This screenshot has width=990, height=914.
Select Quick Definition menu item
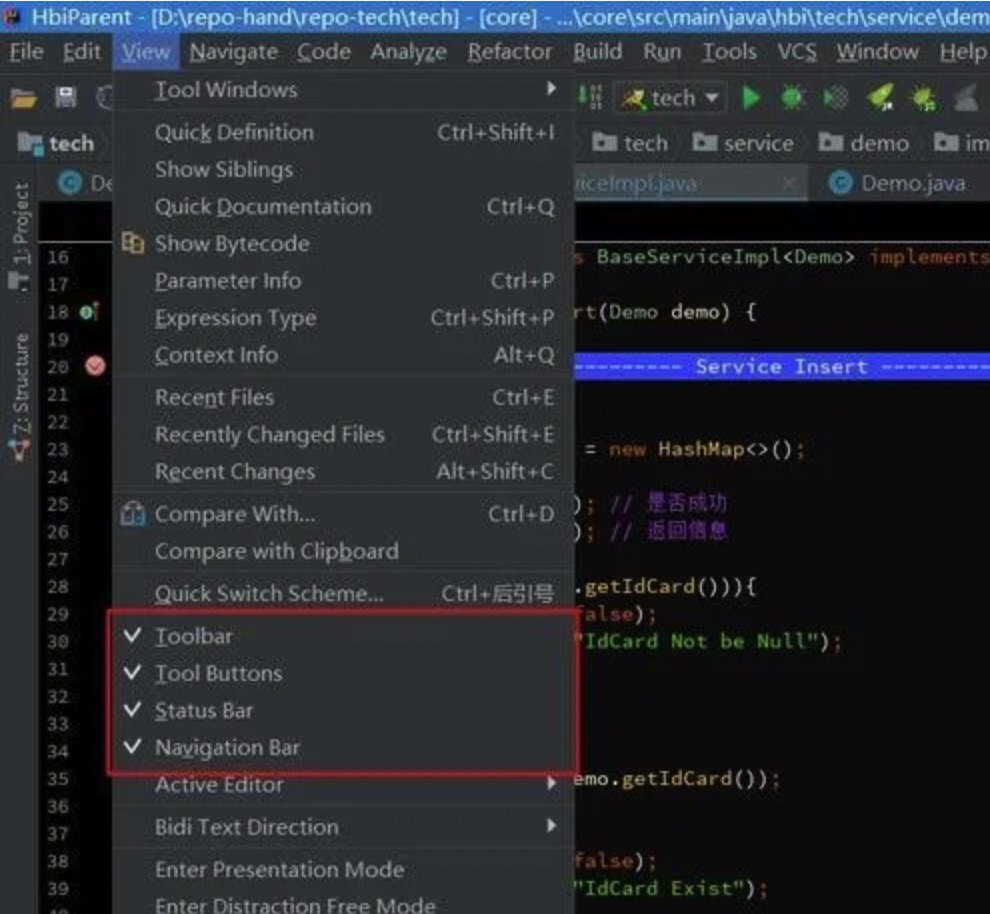pyautogui.click(x=343, y=133)
